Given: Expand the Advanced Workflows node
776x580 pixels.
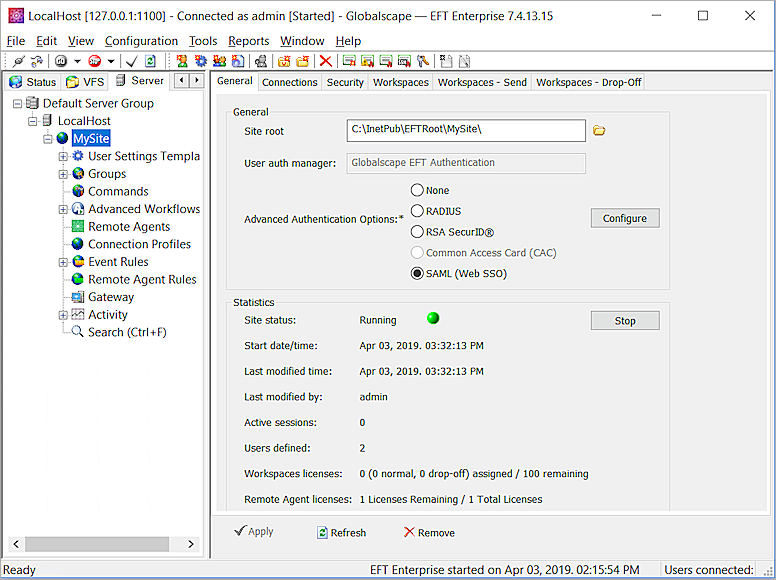Looking at the screenshot, I should pos(63,209).
